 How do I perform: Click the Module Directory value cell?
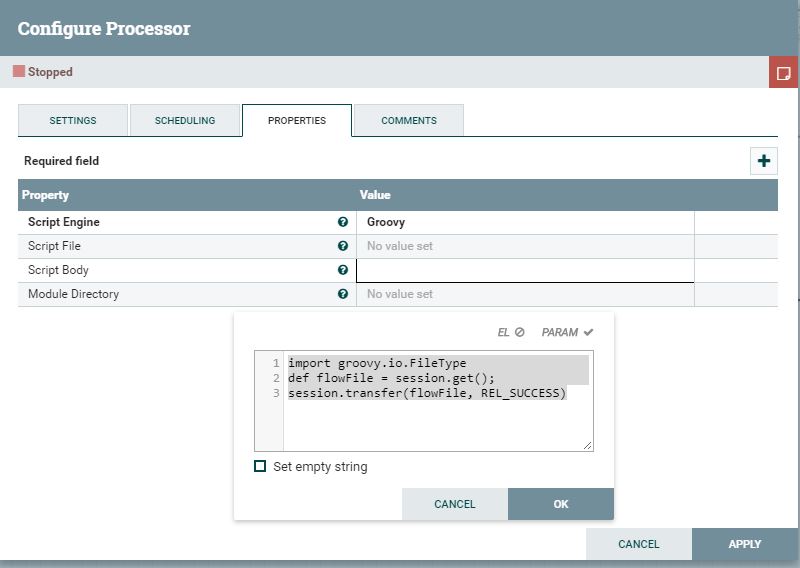pyautogui.click(x=524, y=294)
